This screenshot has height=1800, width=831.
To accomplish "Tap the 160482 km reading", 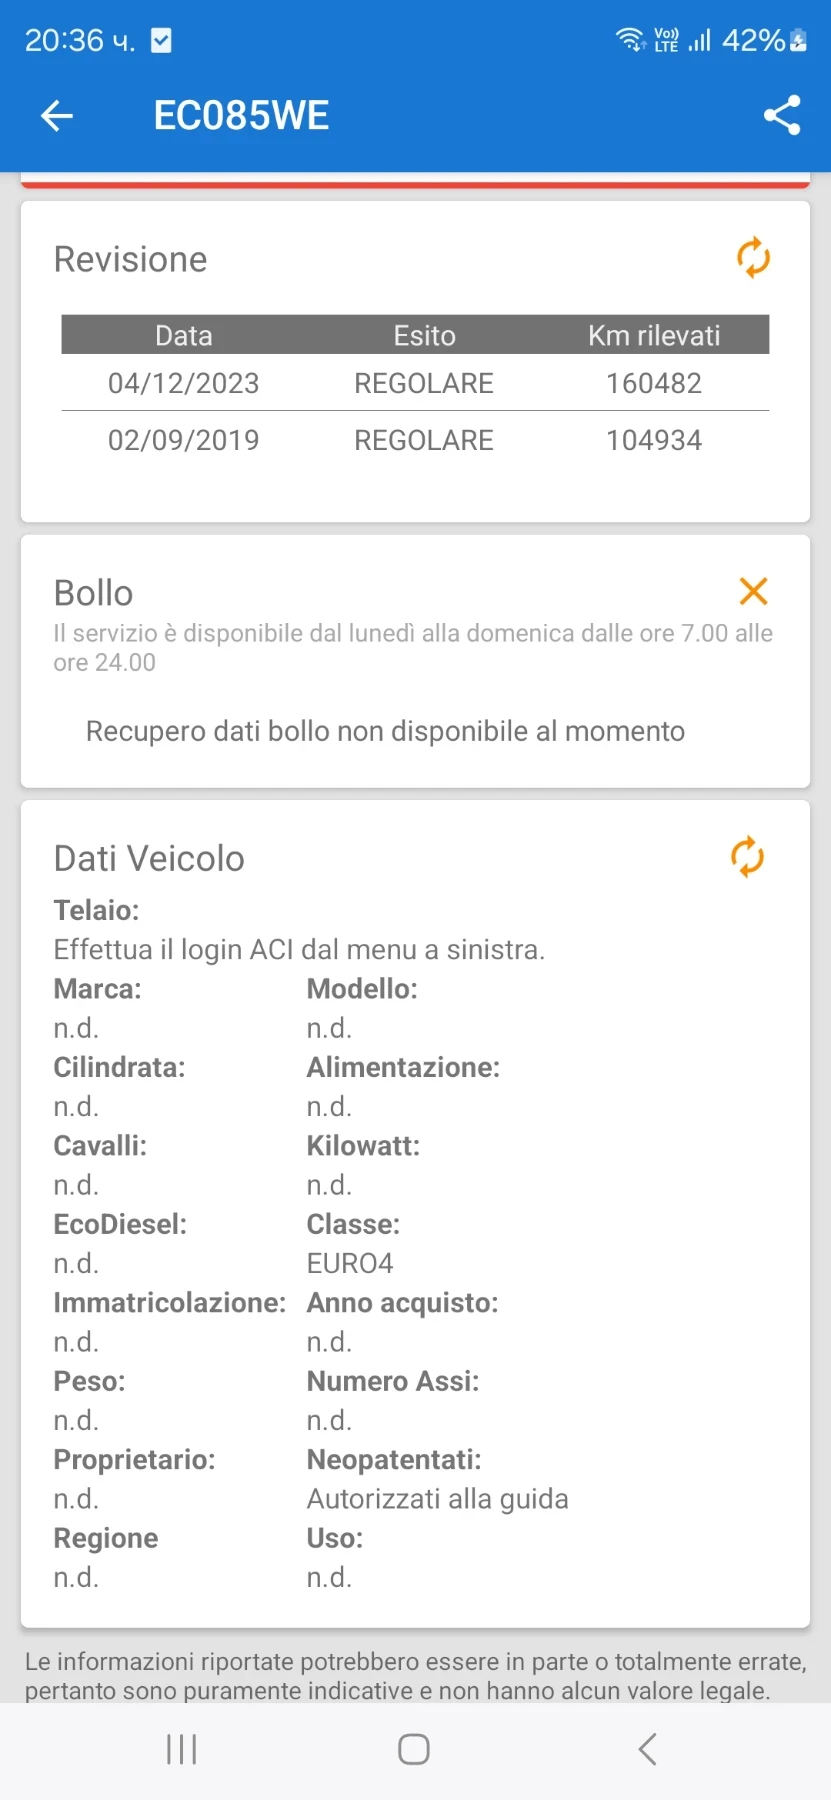I will click(654, 383).
